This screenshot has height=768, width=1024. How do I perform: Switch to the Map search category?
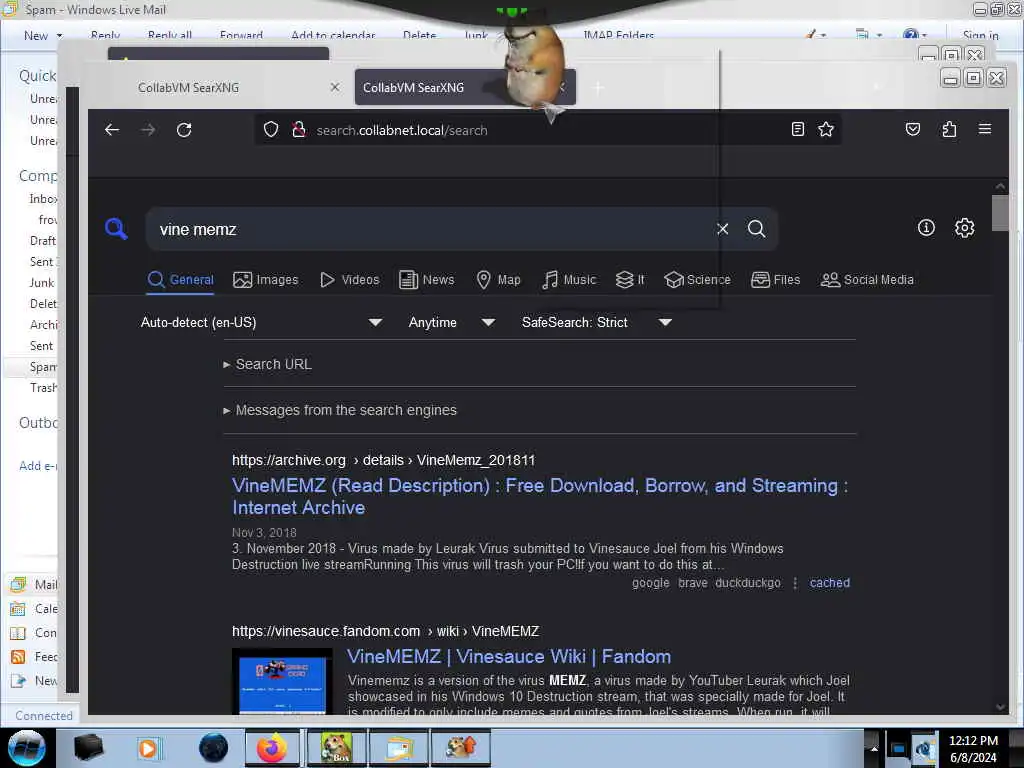(x=498, y=280)
